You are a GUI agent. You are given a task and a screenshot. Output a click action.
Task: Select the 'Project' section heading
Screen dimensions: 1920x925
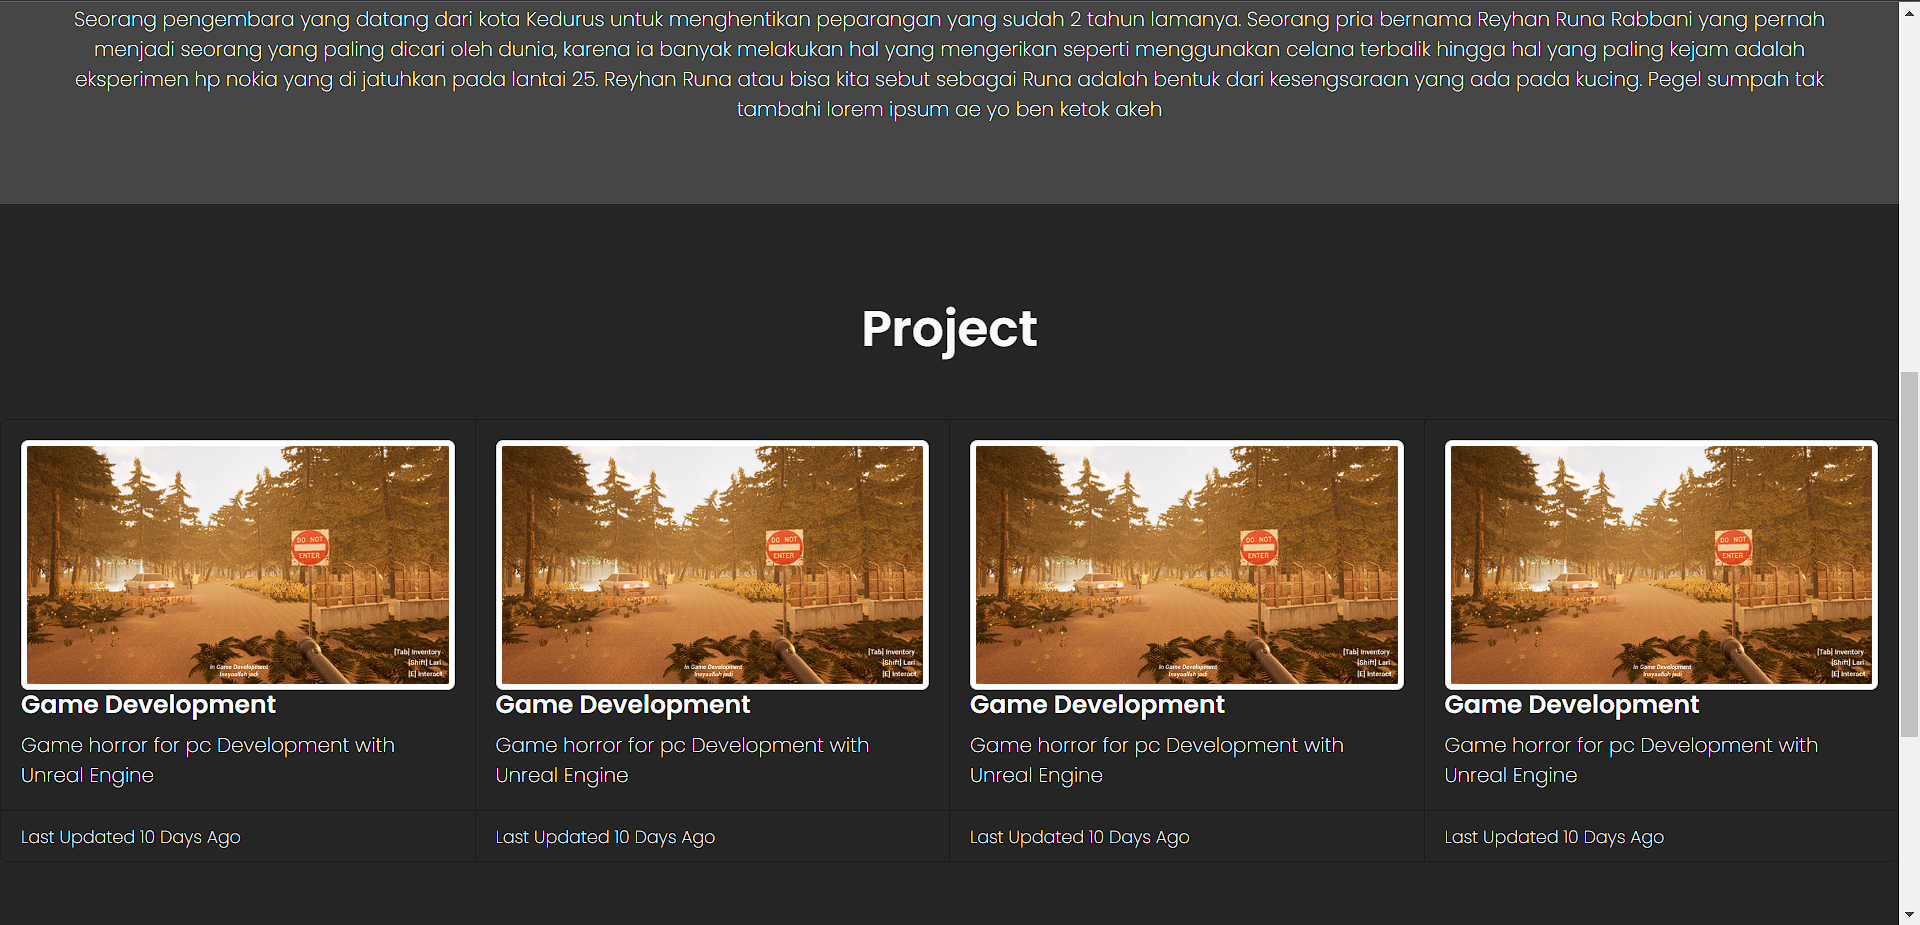(948, 328)
